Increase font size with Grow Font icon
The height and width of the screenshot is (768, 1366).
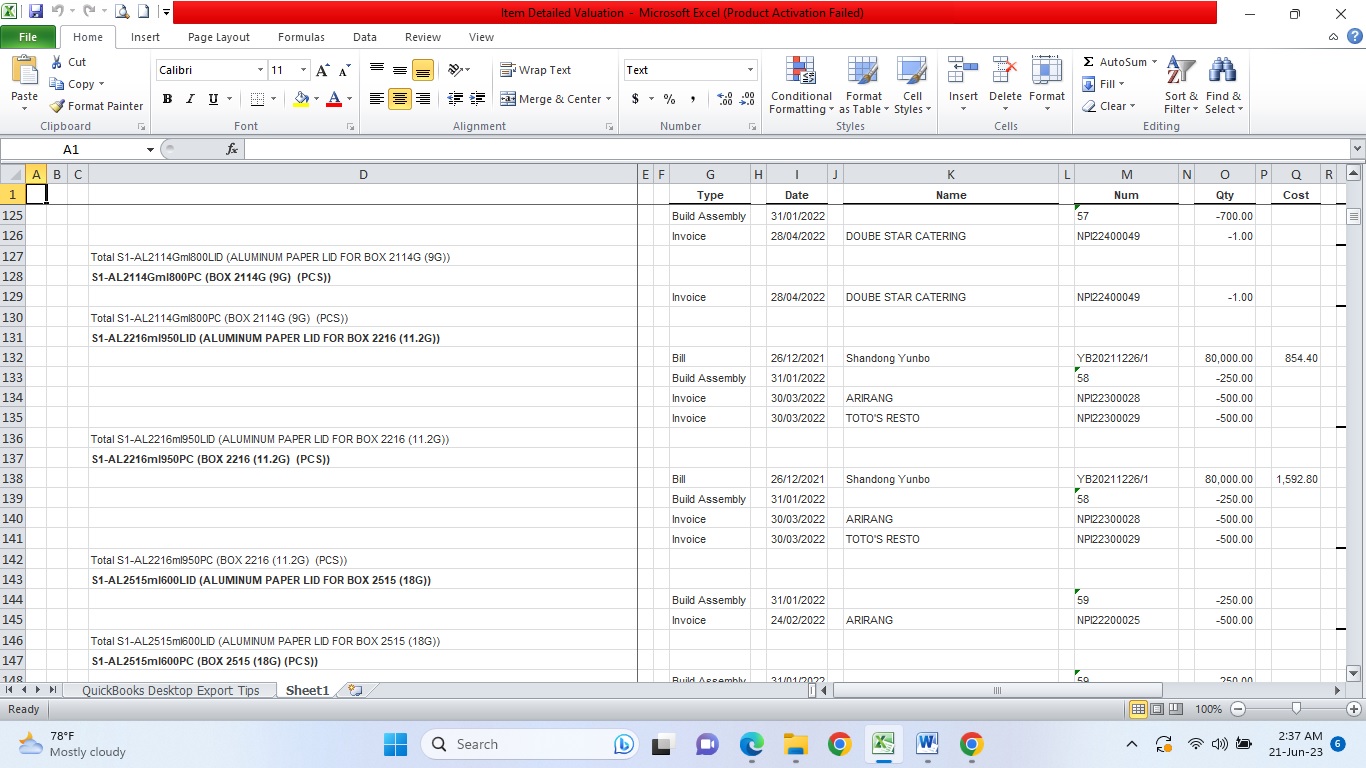tap(322, 70)
